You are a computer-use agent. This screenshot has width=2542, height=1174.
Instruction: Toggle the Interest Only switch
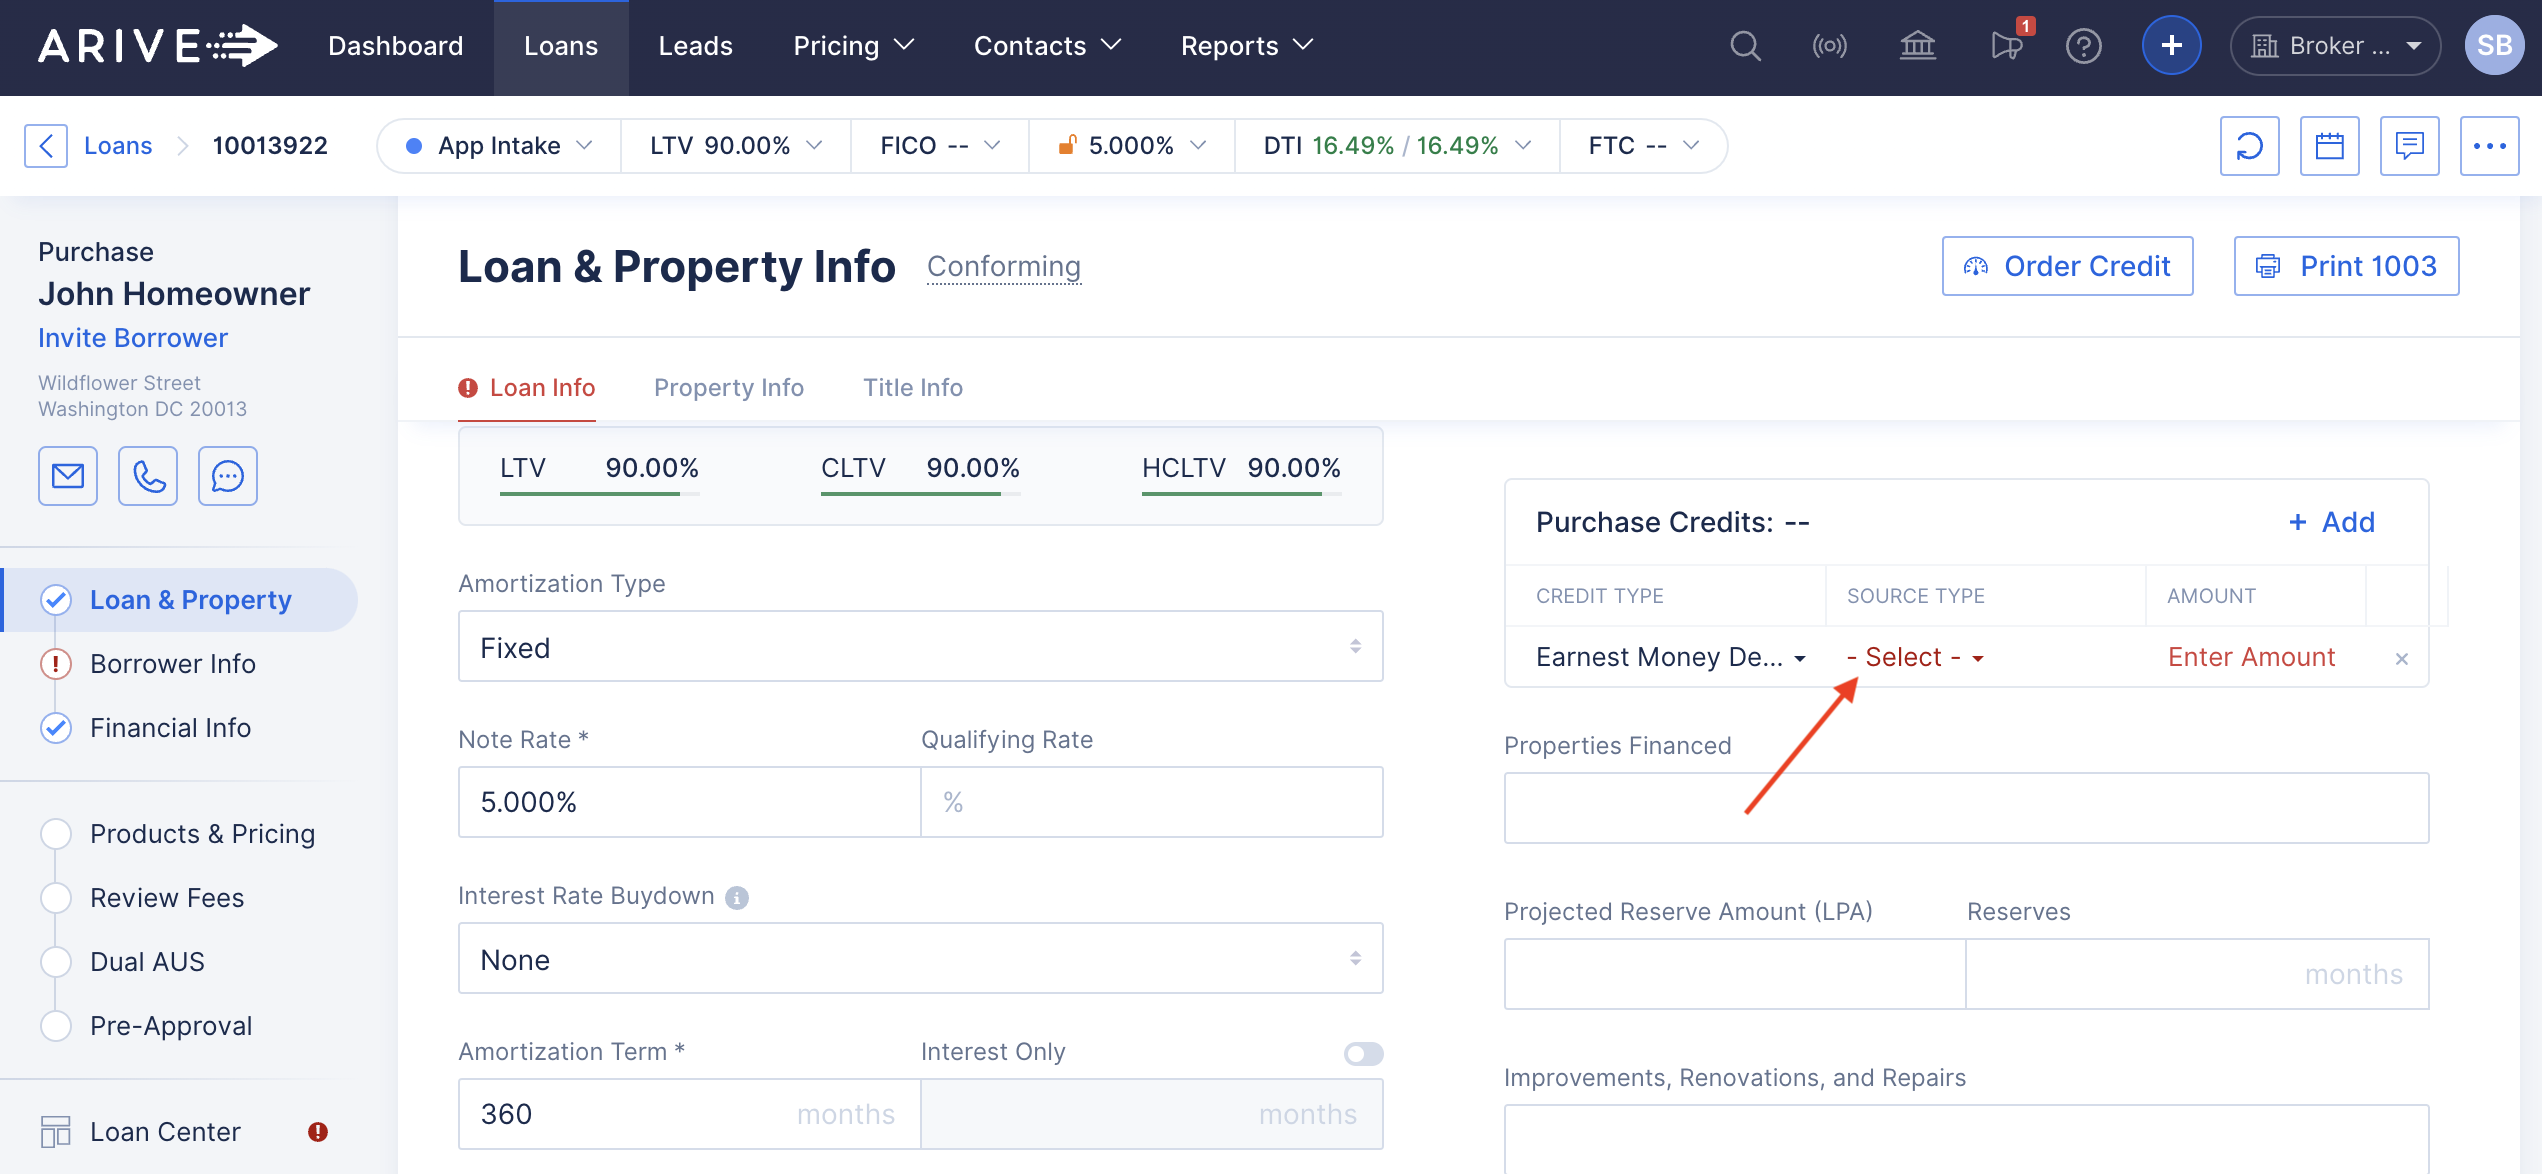tap(1363, 1053)
